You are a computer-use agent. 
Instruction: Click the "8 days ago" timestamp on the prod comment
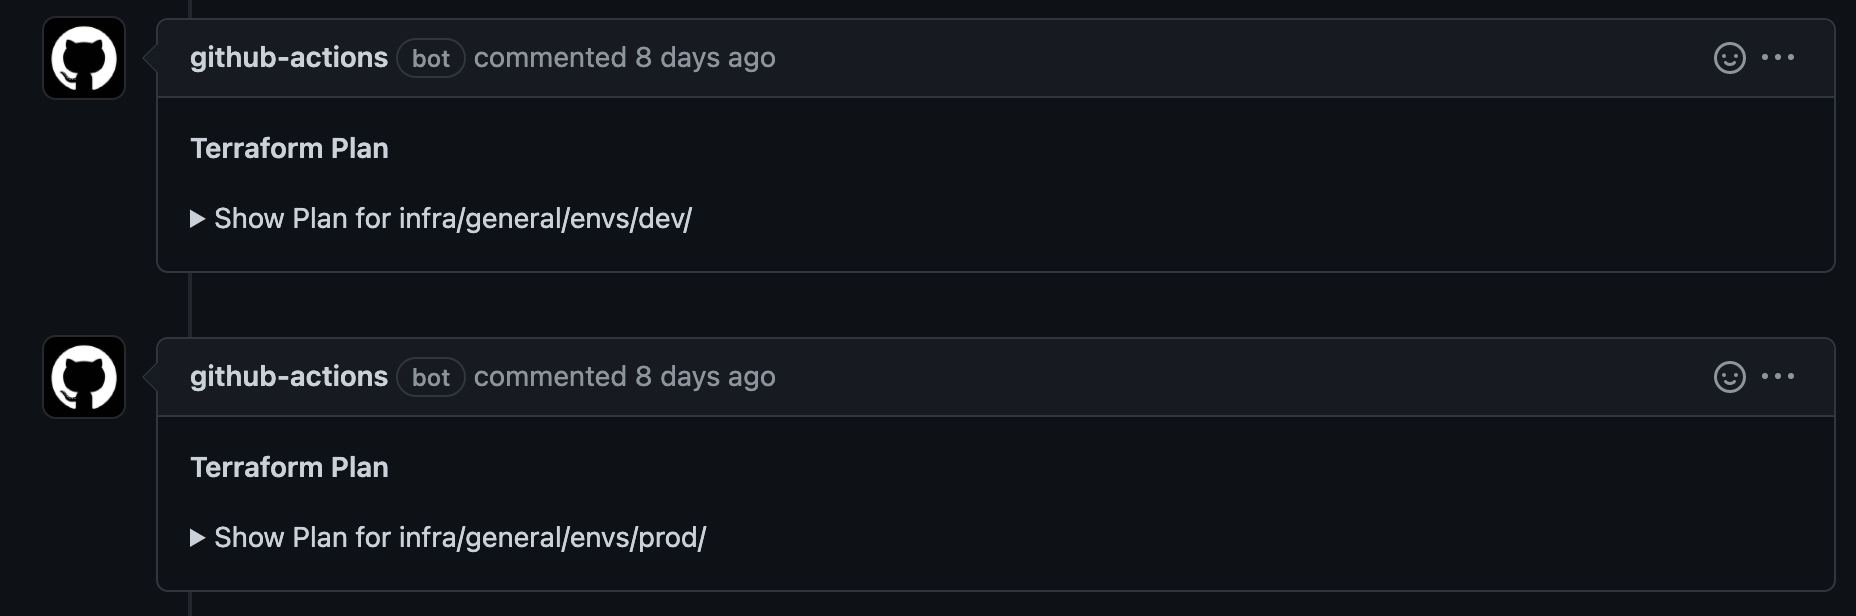tap(705, 377)
